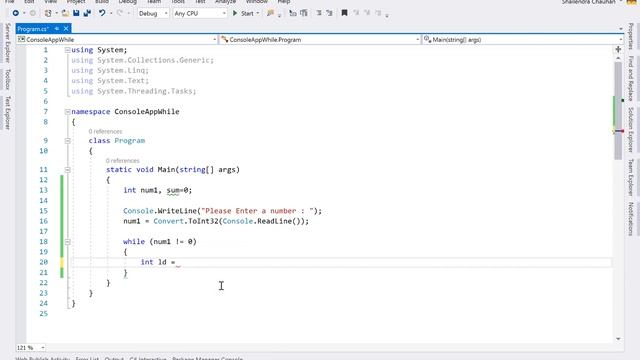Click the comment selected lines icon
This screenshot has height=360, width=640.
[x=304, y=13]
